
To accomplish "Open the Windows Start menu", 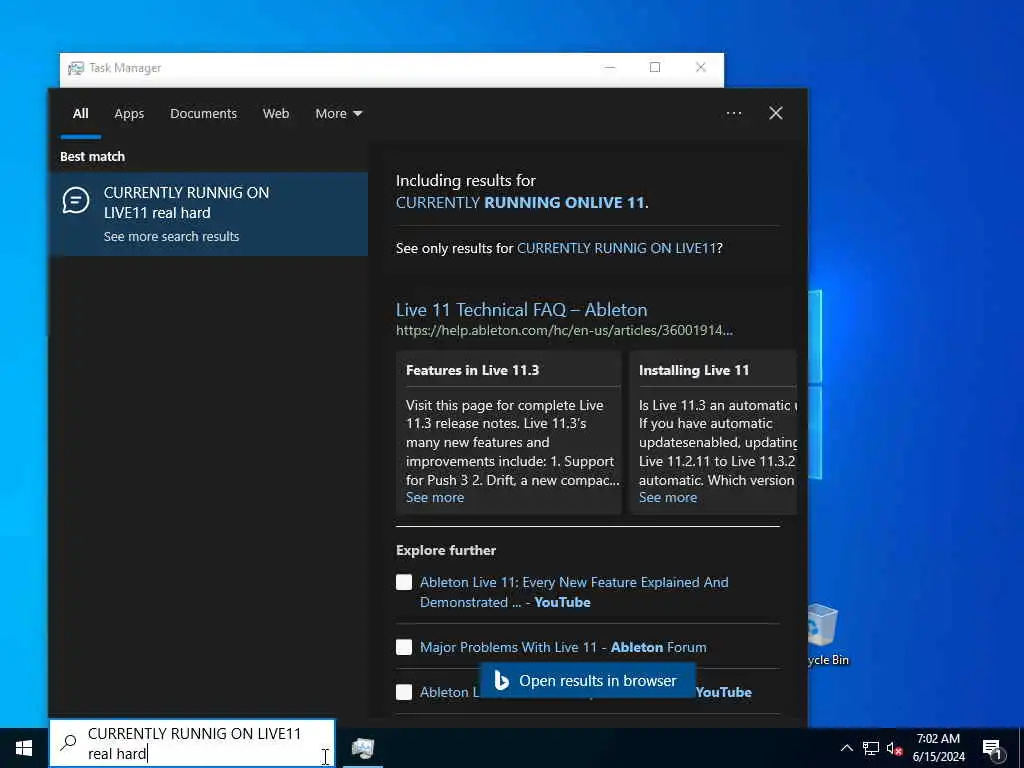I will [24, 748].
